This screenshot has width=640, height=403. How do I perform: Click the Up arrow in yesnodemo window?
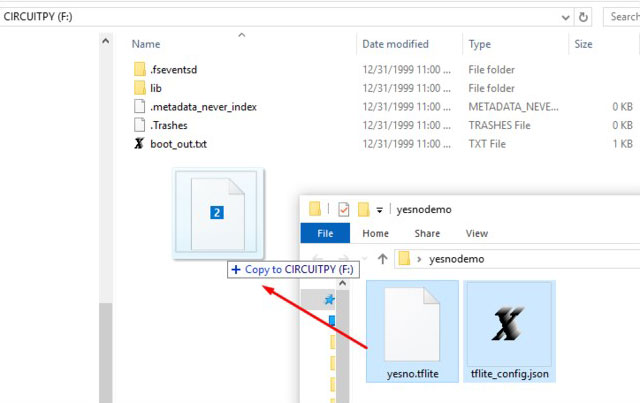[x=382, y=259]
